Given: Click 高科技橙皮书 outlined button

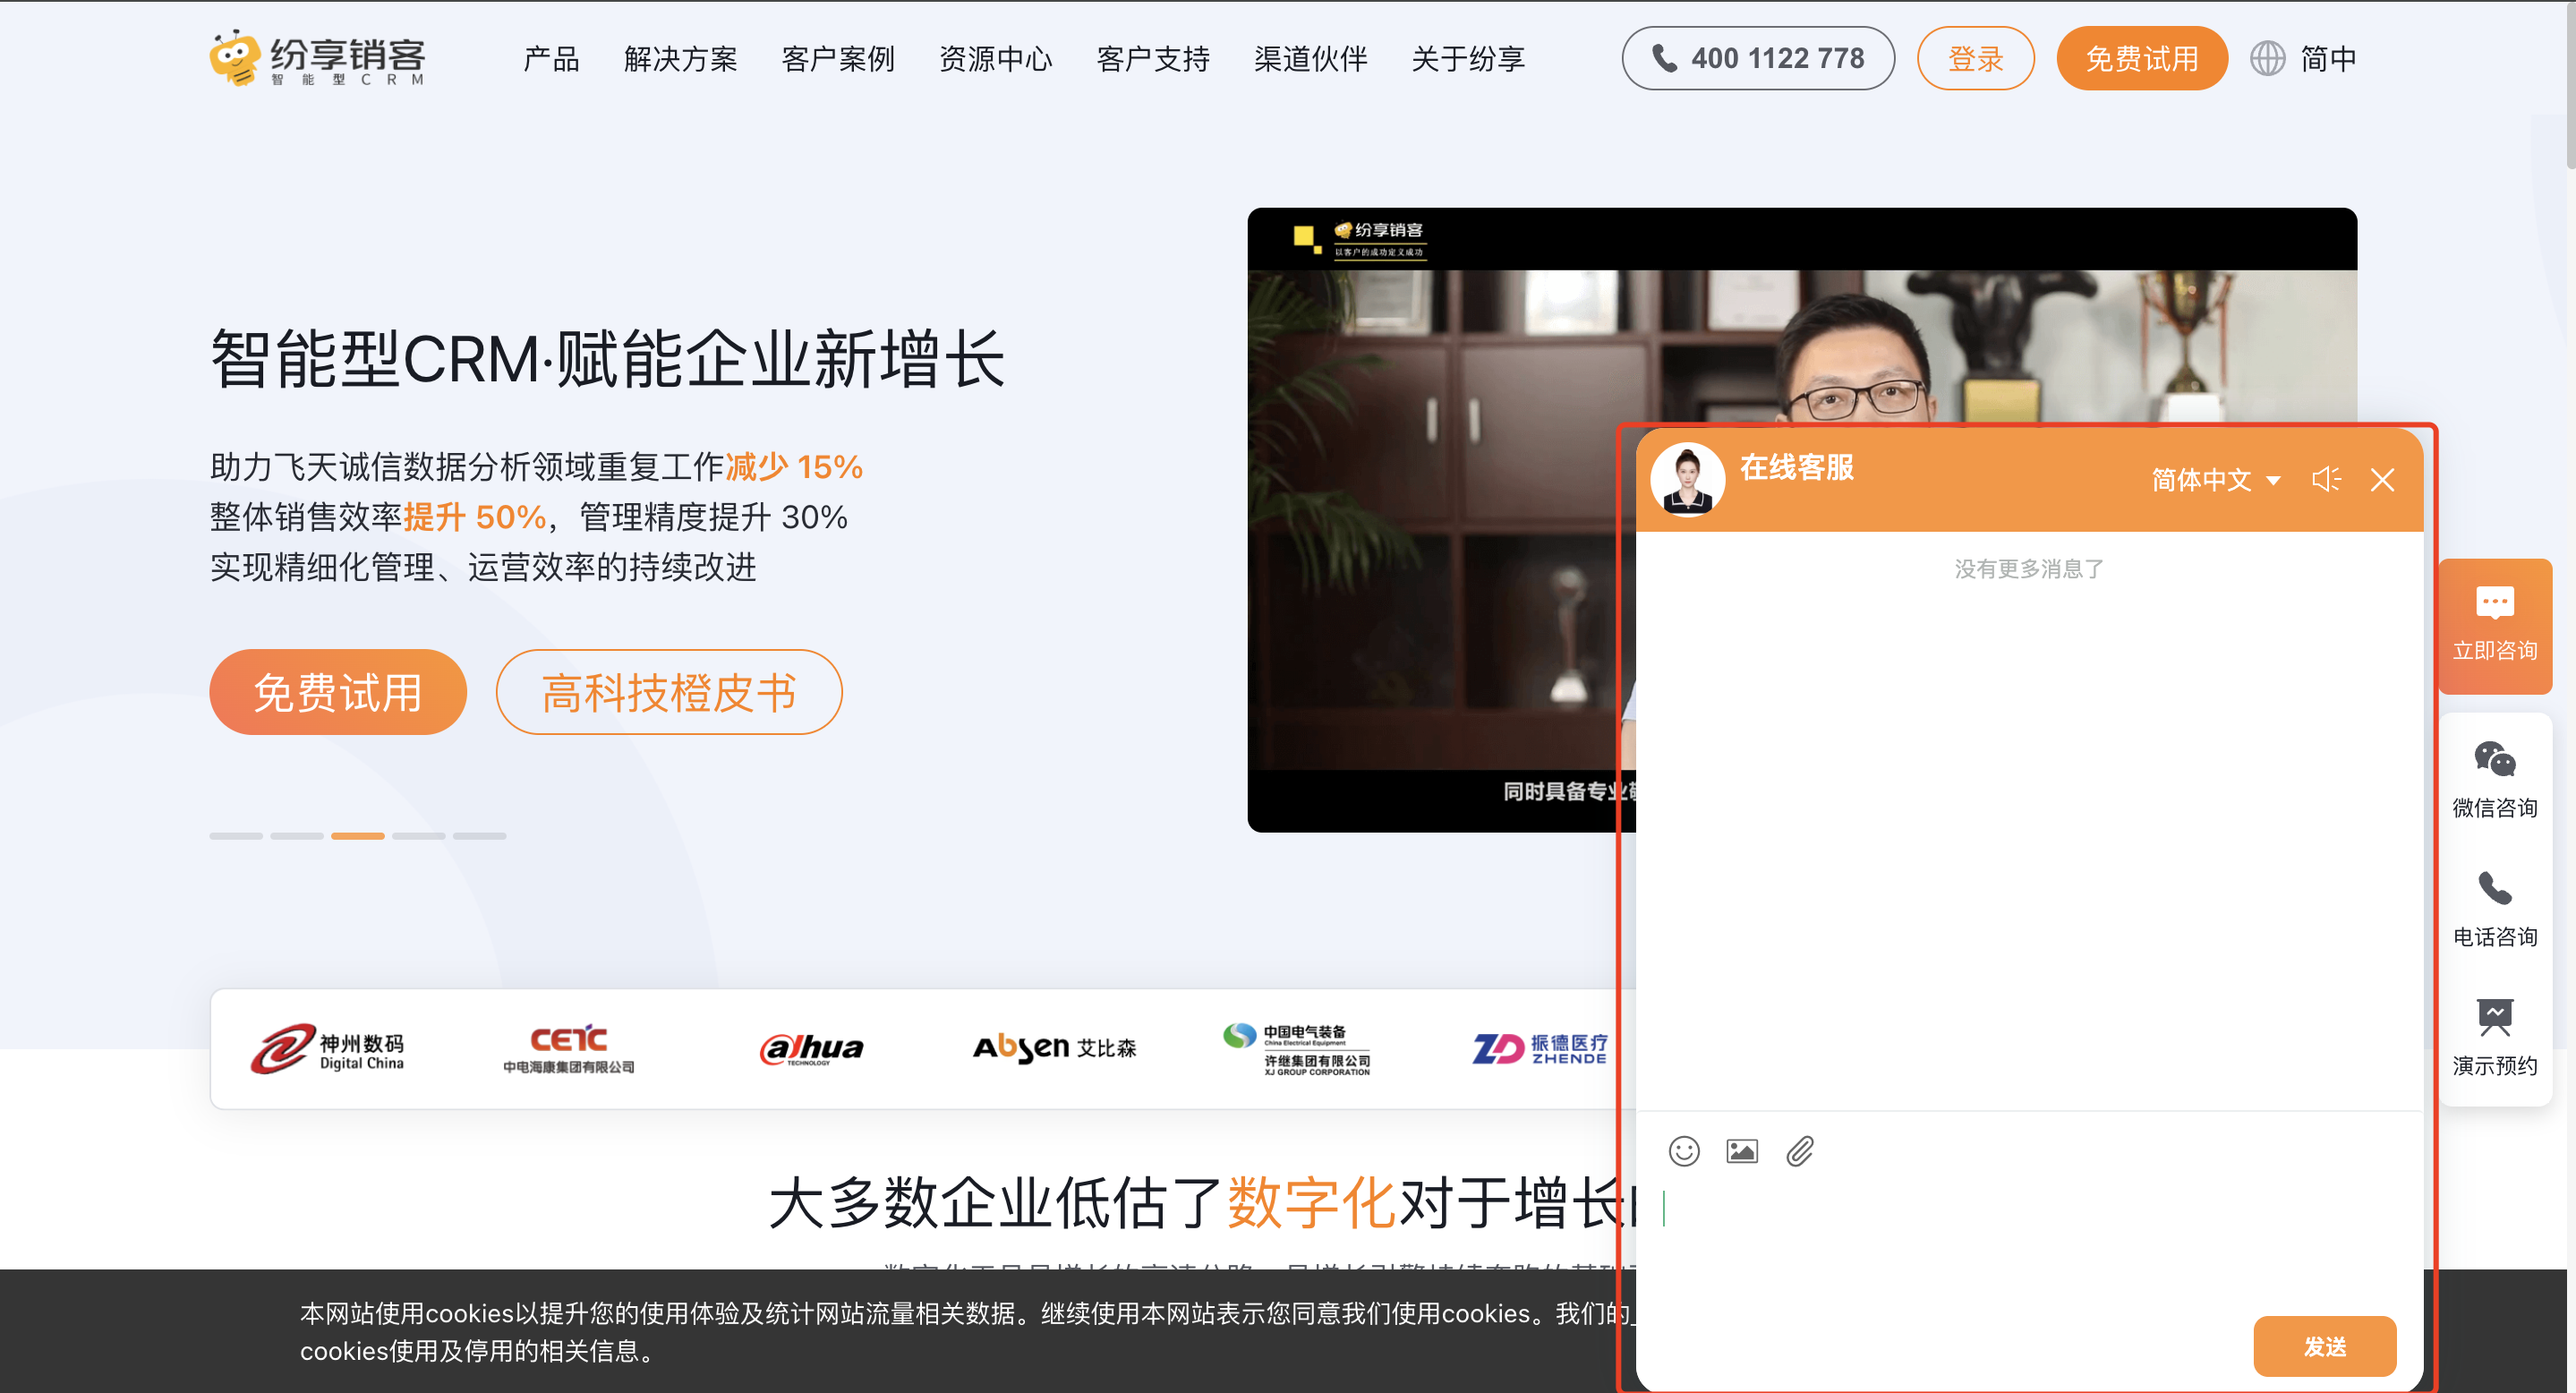Looking at the screenshot, I should click(669, 693).
